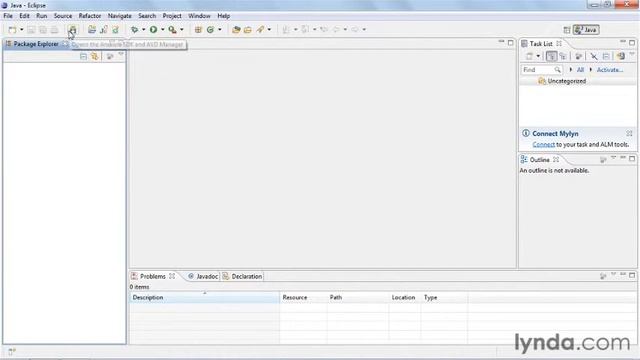The height and width of the screenshot is (360, 640).
Task: Open the Help menu
Action: pyautogui.click(x=224, y=16)
